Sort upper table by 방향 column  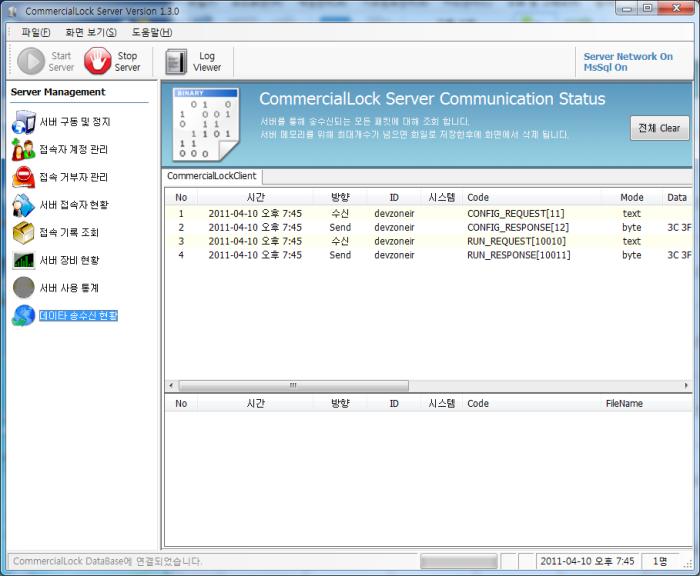tap(340, 197)
